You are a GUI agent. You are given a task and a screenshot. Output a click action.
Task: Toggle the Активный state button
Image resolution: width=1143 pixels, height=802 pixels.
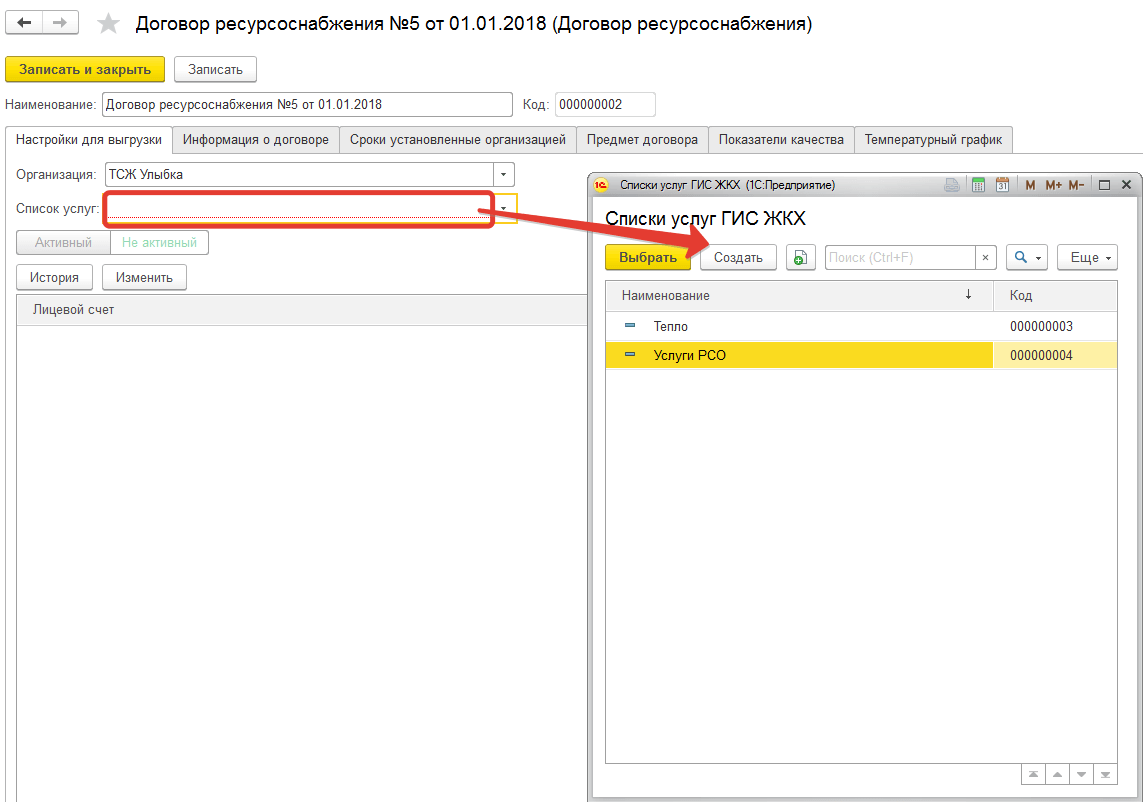[63, 243]
